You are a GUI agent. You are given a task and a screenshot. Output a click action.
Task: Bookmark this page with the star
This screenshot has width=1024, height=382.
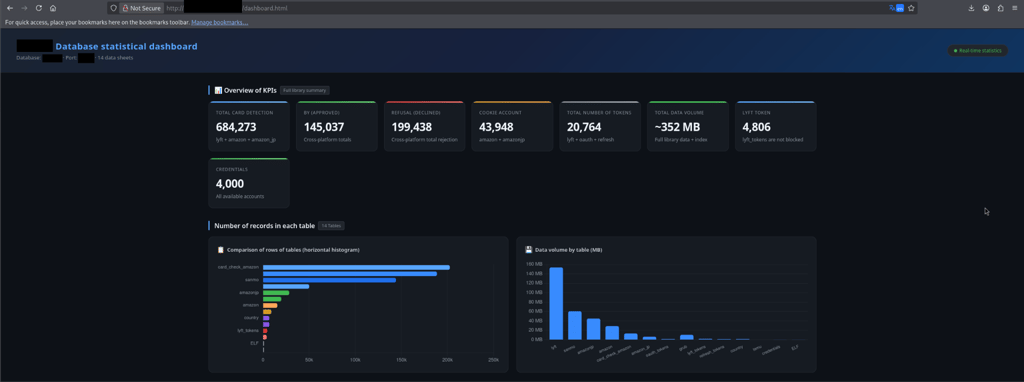click(x=911, y=8)
